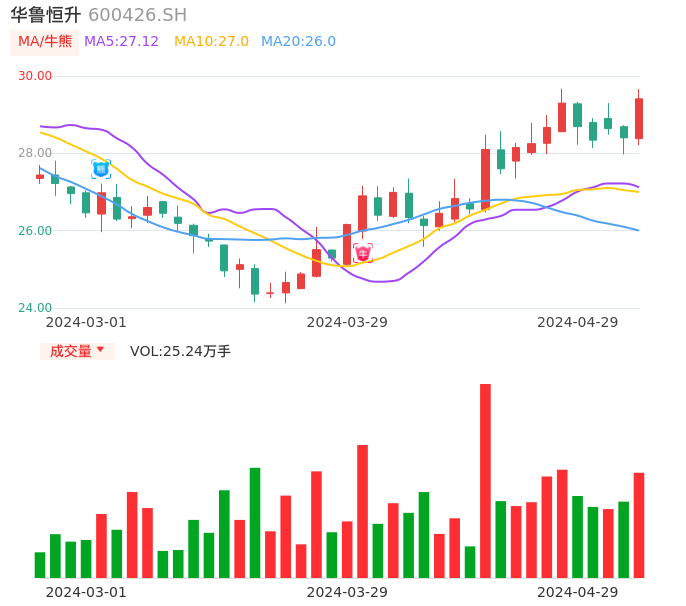Screen dimensions: 686x606
Task: Click the MA5:27.12 legend label
Action: coord(121,42)
